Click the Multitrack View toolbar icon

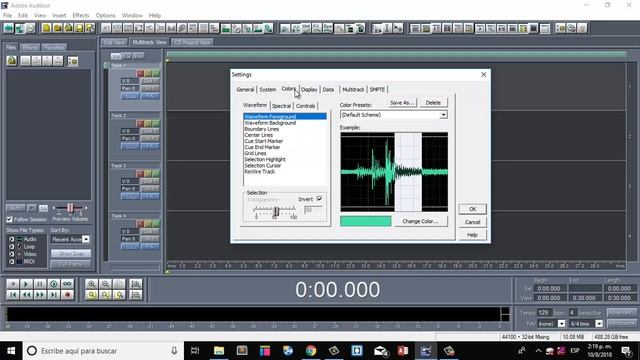click(19, 28)
